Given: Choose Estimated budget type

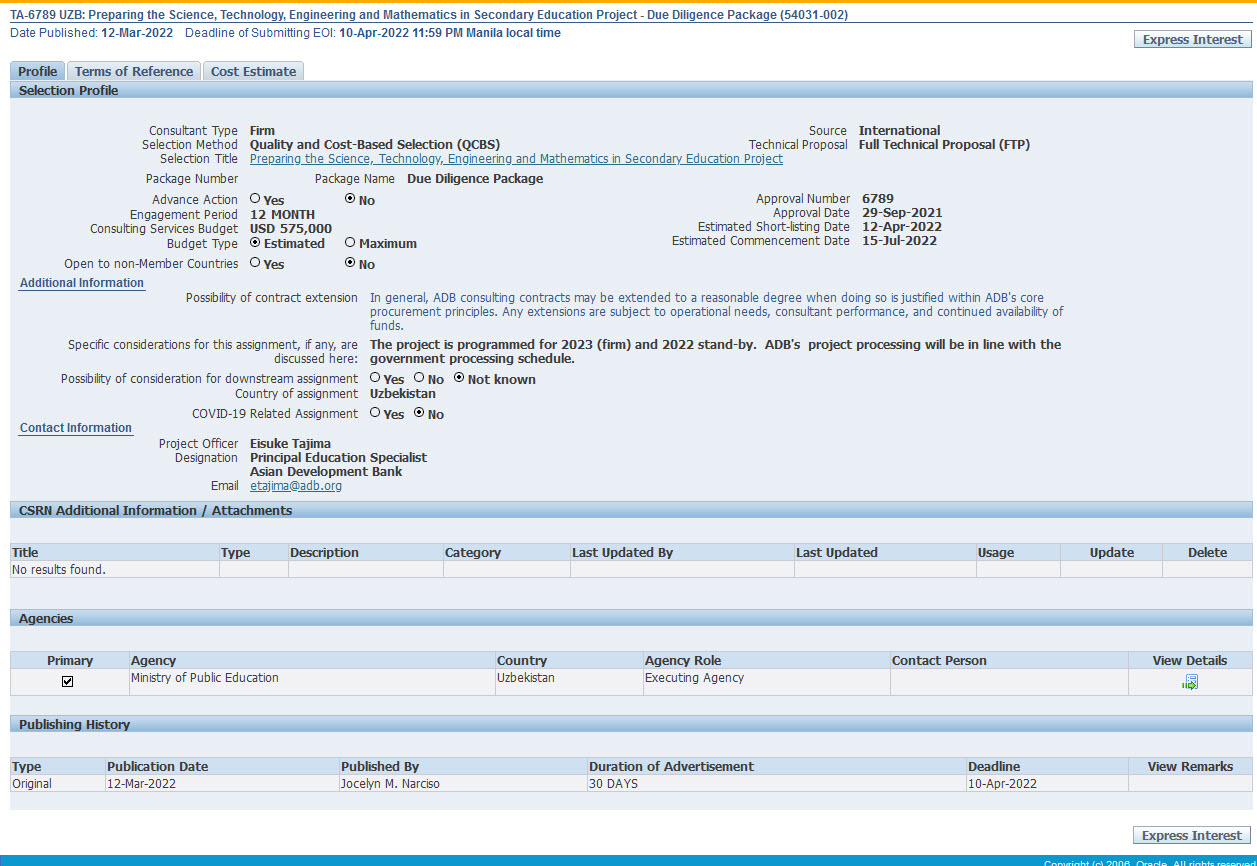Looking at the screenshot, I should coord(255,242).
